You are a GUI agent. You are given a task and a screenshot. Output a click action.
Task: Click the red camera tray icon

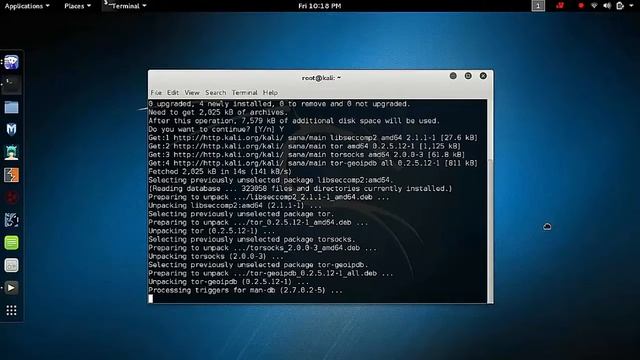[x=560, y=6]
